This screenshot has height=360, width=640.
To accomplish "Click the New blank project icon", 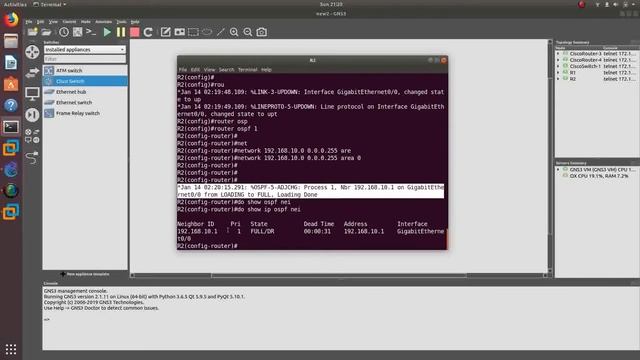I will point(32,32).
